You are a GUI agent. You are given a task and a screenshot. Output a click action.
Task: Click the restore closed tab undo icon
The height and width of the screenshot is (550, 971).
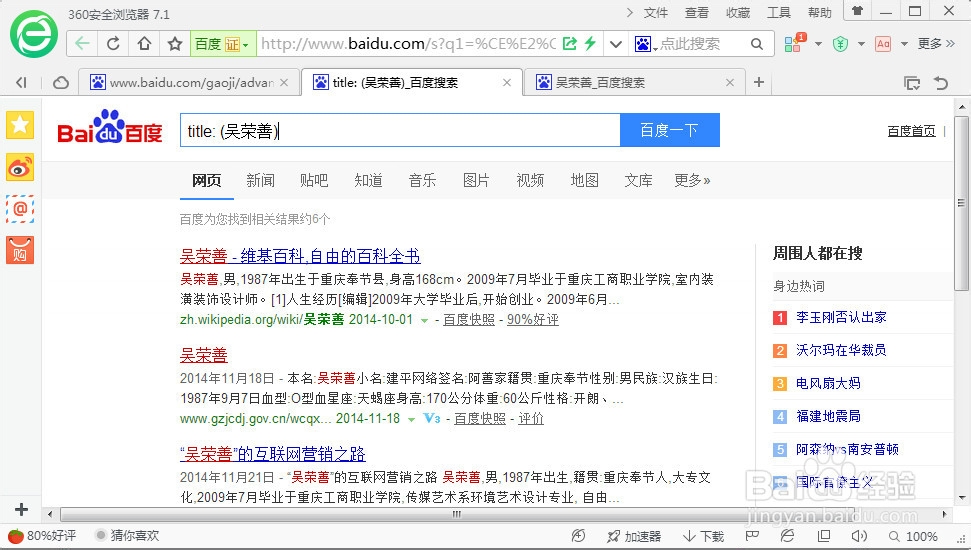[x=941, y=83]
